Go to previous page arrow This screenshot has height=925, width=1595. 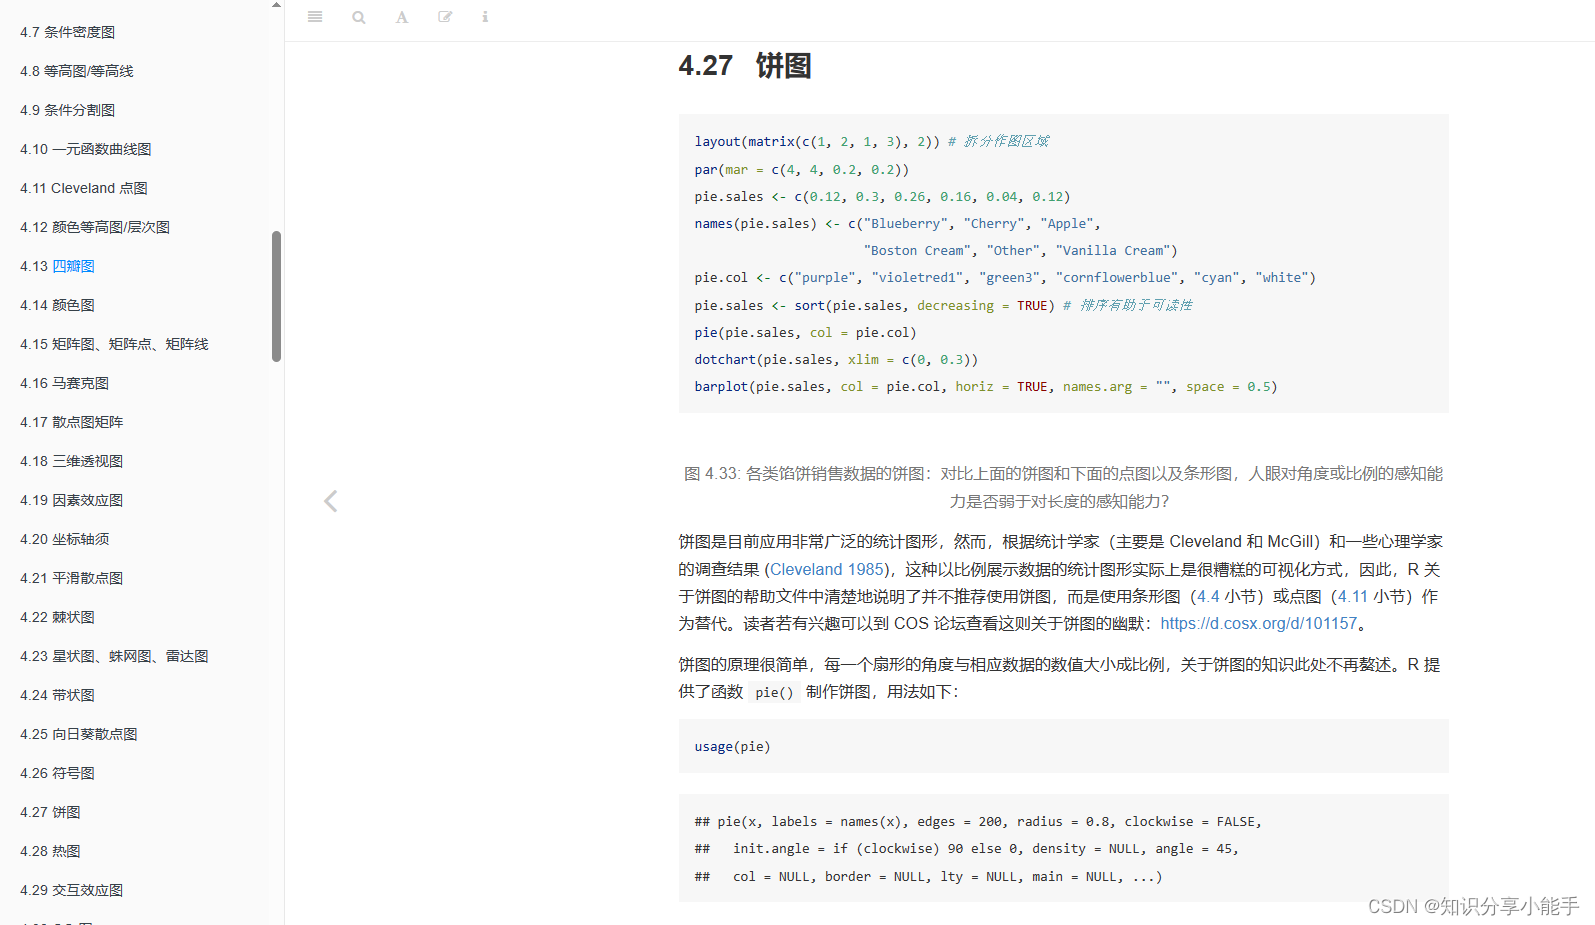(x=331, y=501)
